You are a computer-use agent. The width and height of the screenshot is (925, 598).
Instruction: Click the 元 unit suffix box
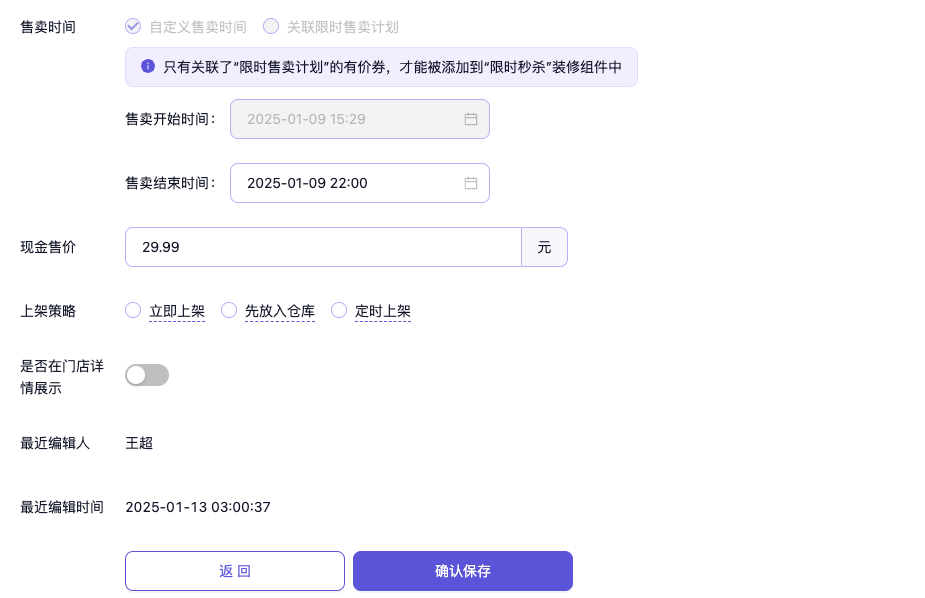[x=544, y=247]
